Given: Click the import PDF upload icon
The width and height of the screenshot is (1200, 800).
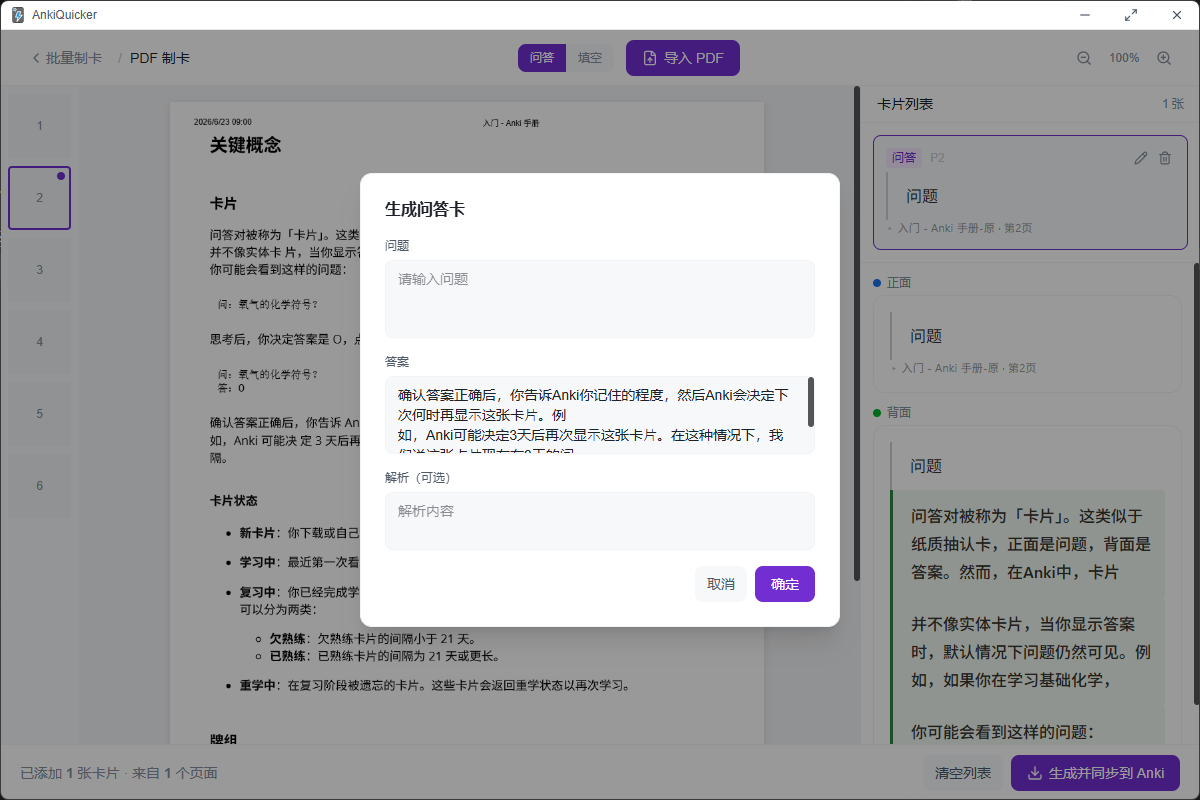Looking at the screenshot, I should (650, 58).
